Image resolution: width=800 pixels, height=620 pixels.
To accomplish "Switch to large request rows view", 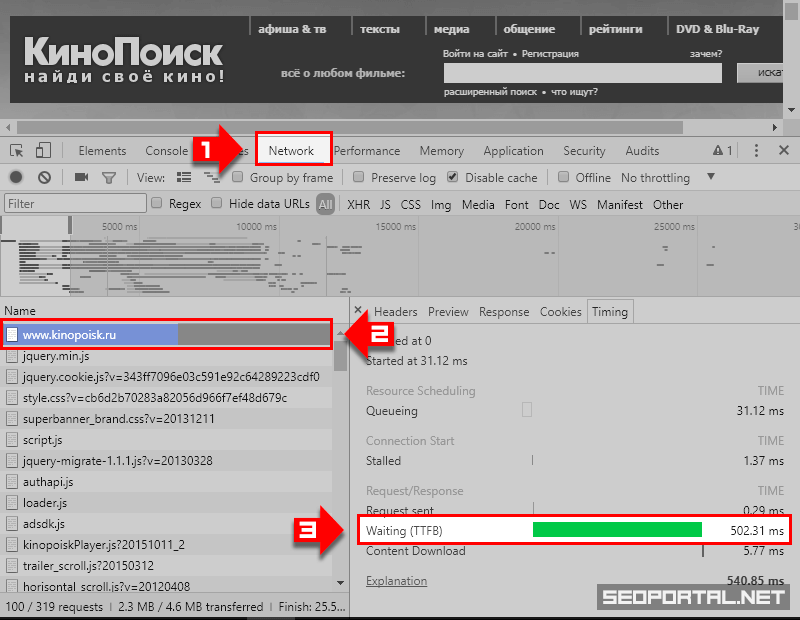I will click(184, 178).
